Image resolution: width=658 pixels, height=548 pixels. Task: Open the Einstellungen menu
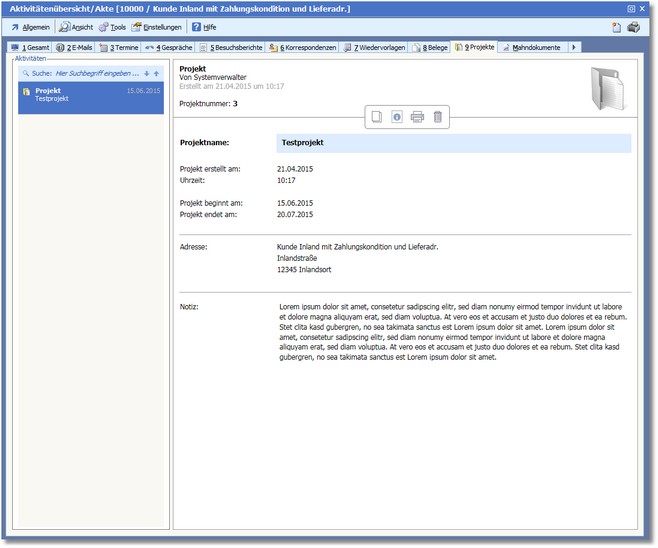tap(159, 27)
